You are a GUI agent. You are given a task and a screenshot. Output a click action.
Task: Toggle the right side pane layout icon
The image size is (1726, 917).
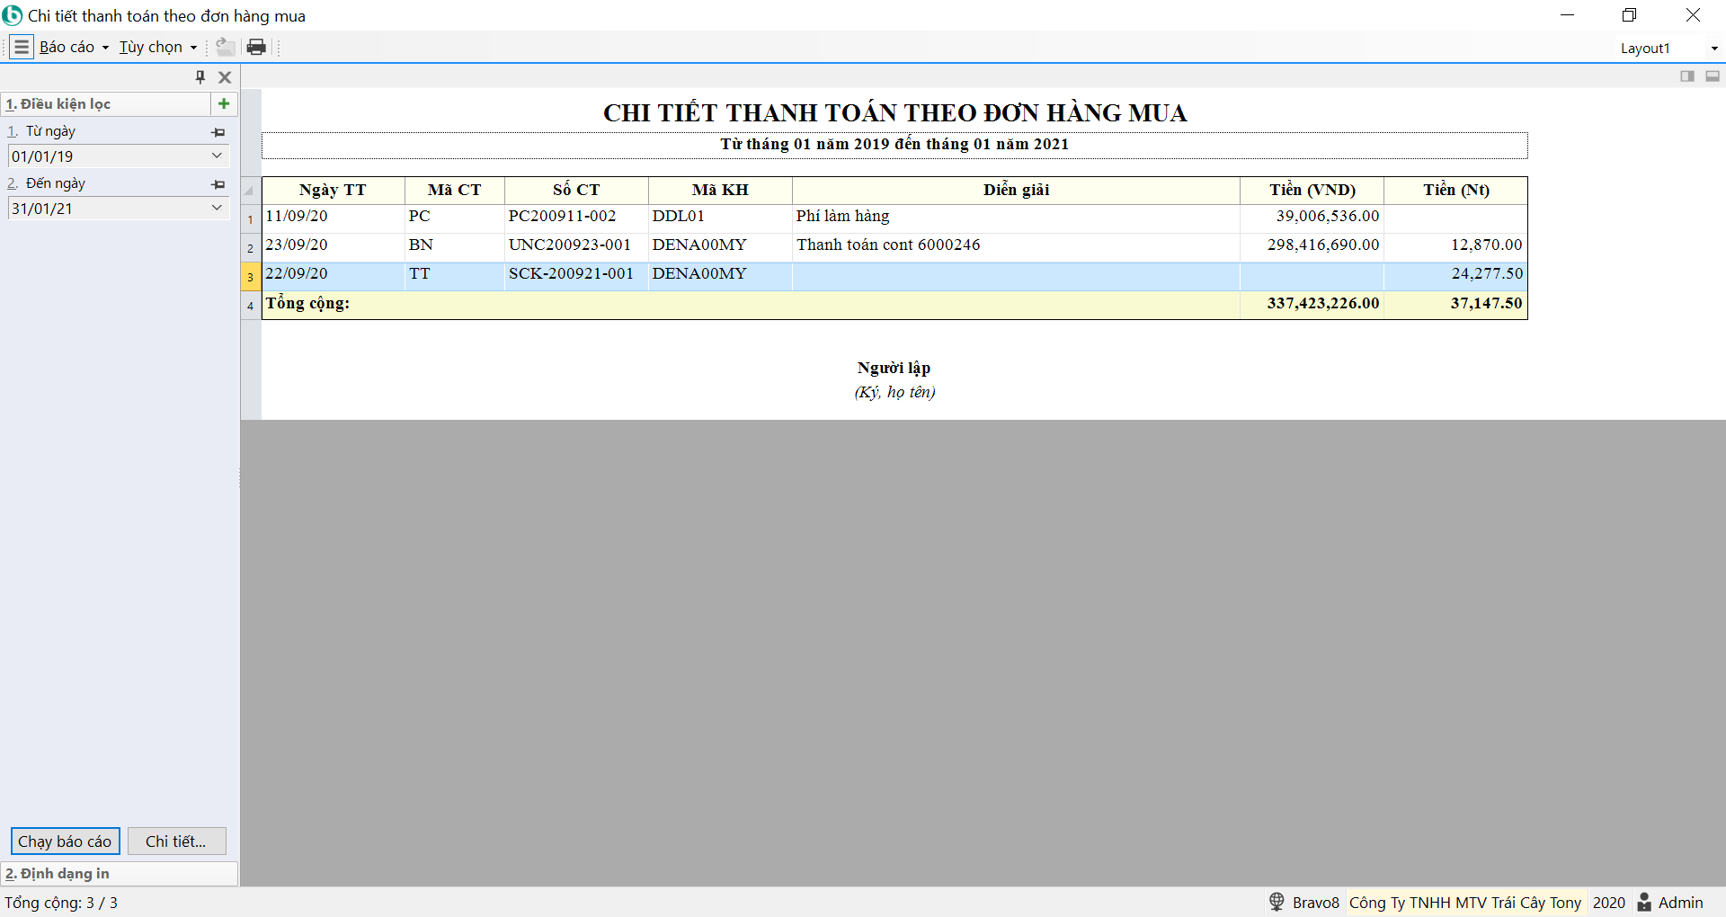[x=1687, y=77]
